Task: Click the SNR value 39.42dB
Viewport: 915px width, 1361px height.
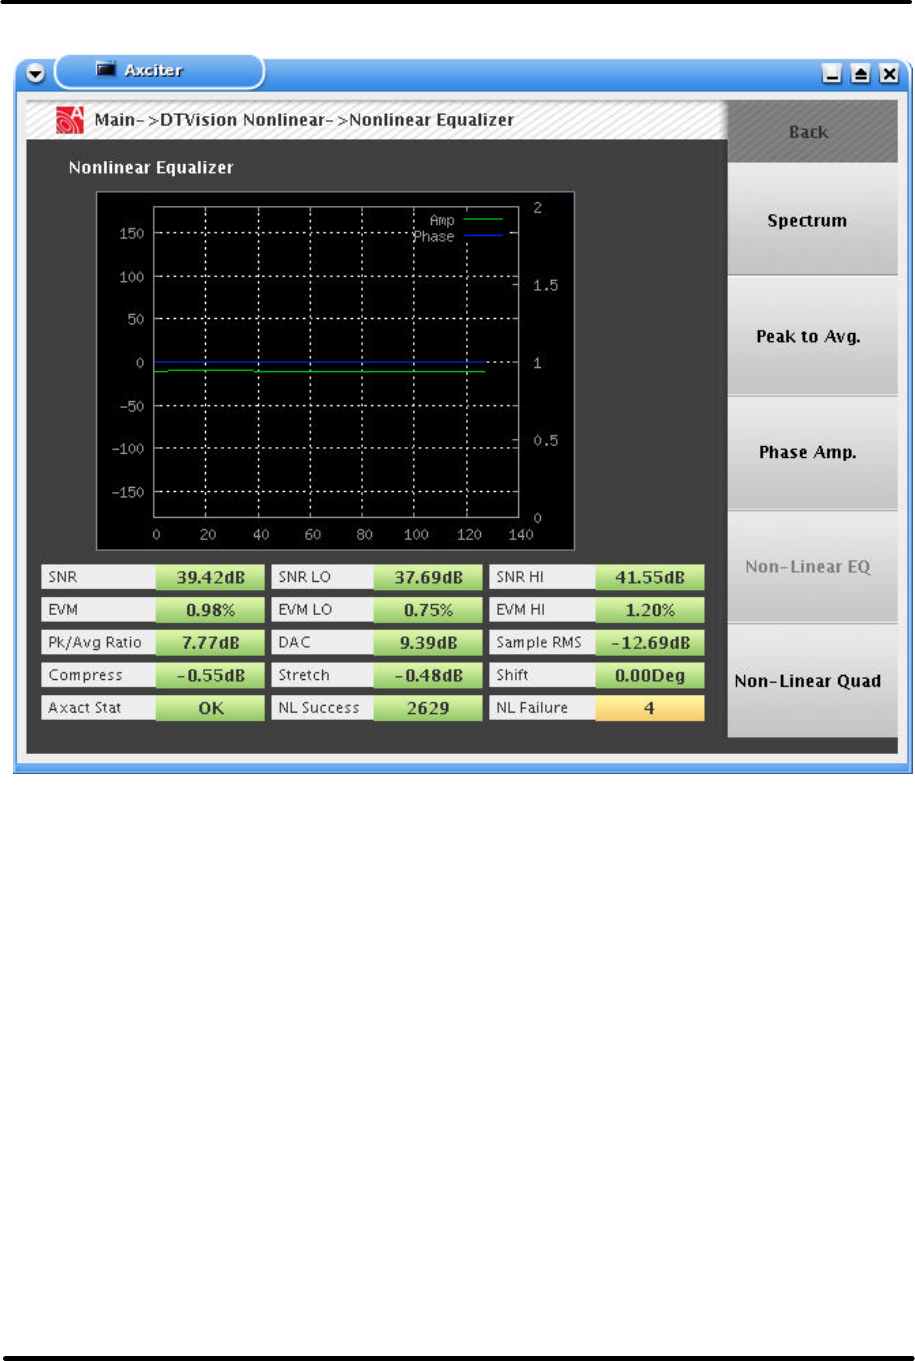Action: (x=210, y=577)
